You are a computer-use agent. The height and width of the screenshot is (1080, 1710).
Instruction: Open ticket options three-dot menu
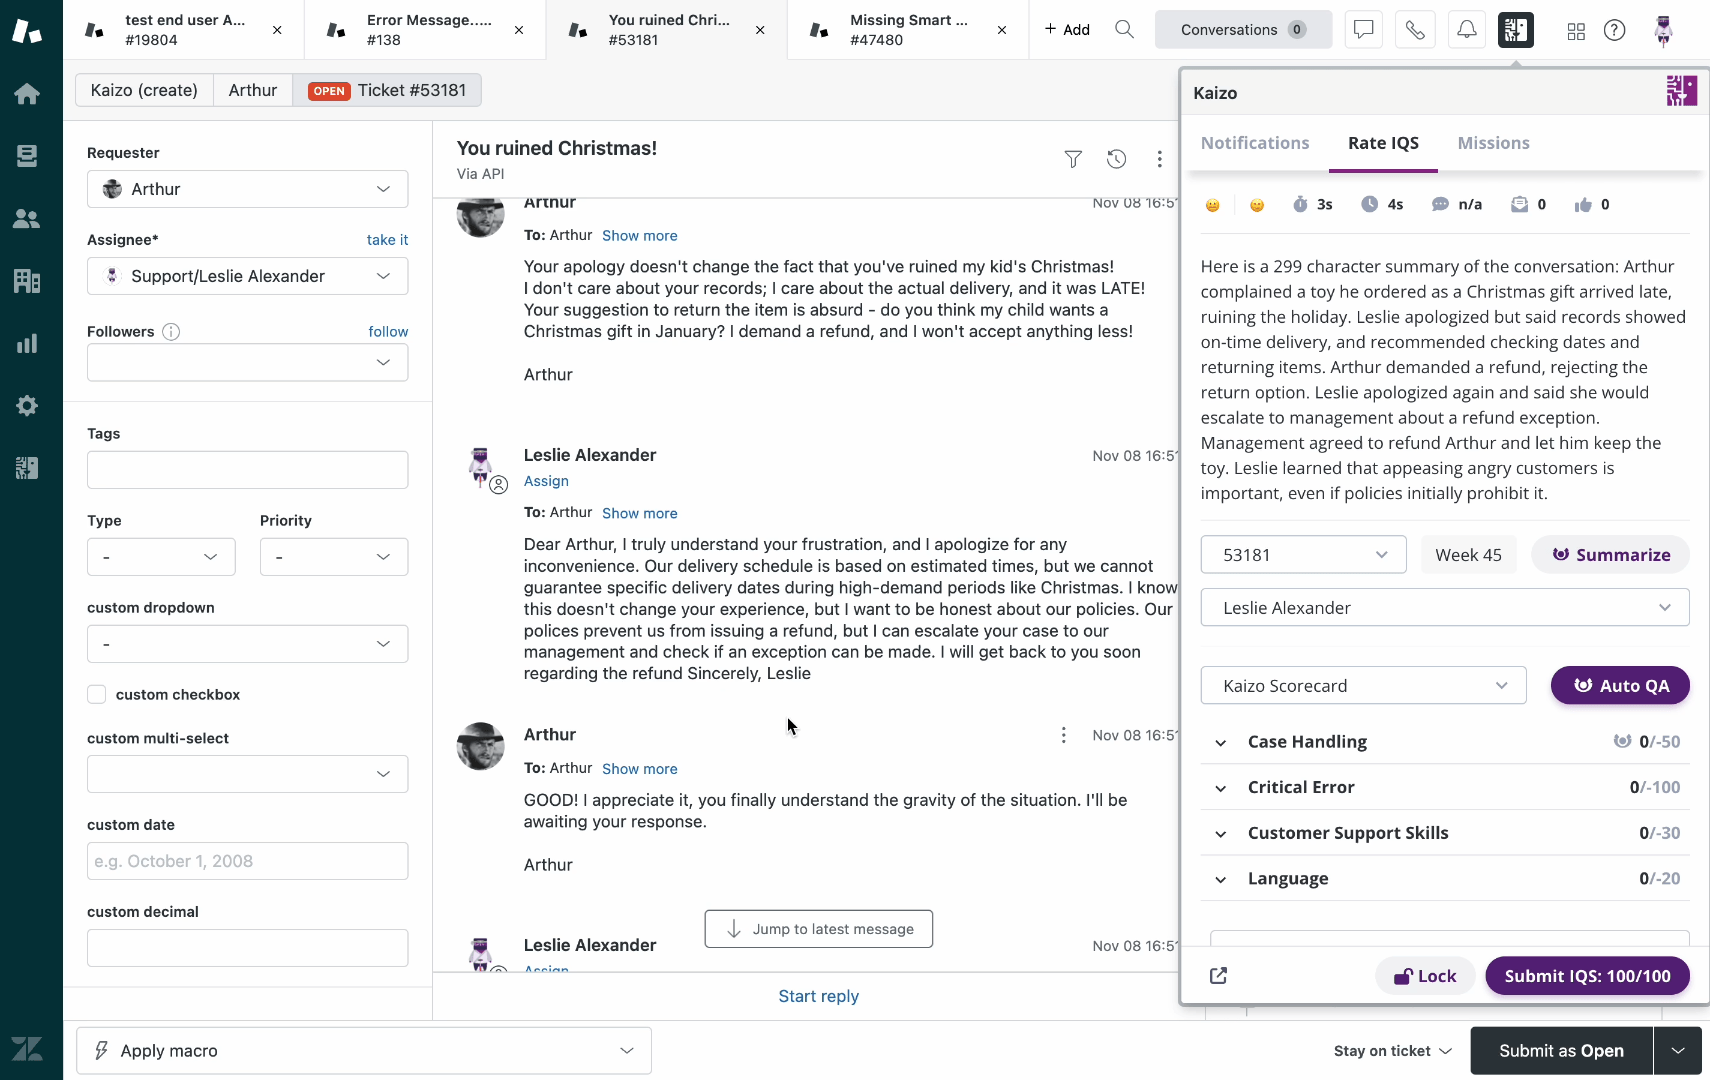coord(1159,159)
